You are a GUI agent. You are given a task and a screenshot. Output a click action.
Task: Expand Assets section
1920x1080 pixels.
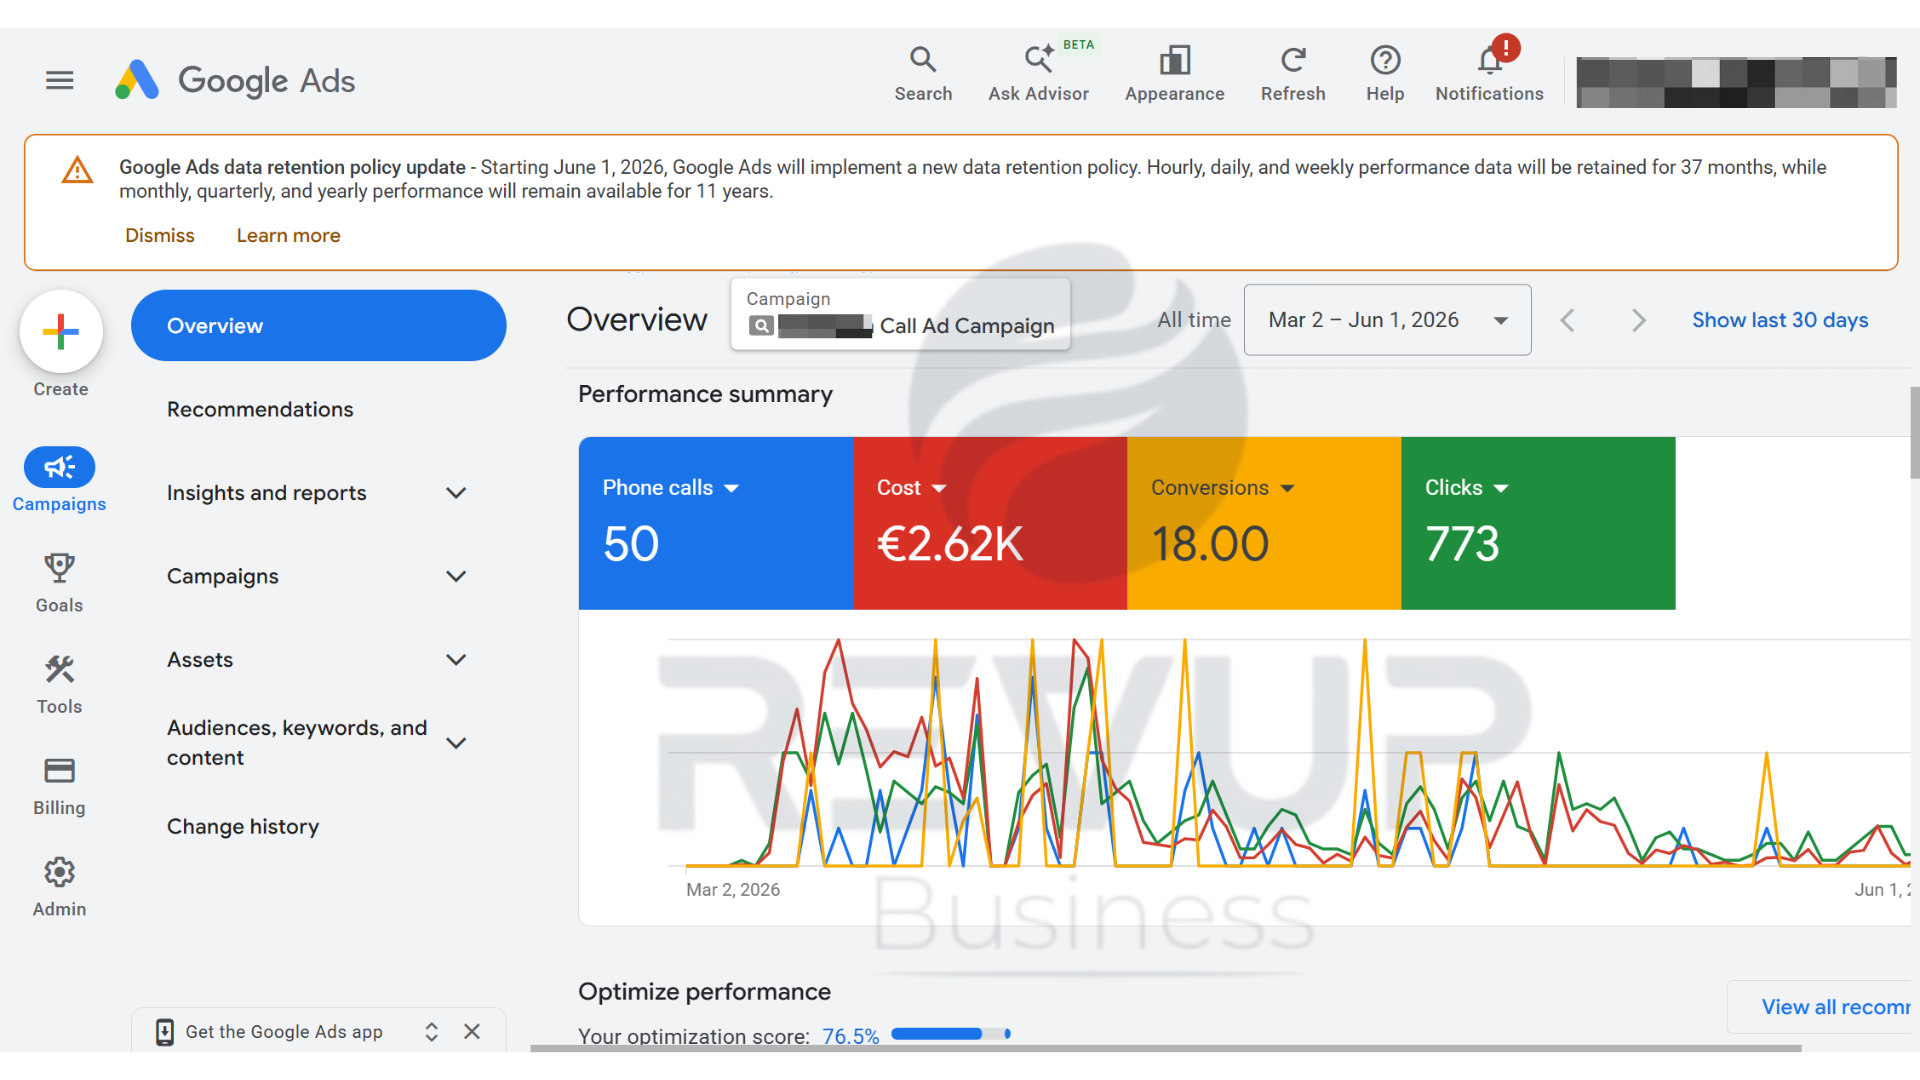click(x=456, y=660)
